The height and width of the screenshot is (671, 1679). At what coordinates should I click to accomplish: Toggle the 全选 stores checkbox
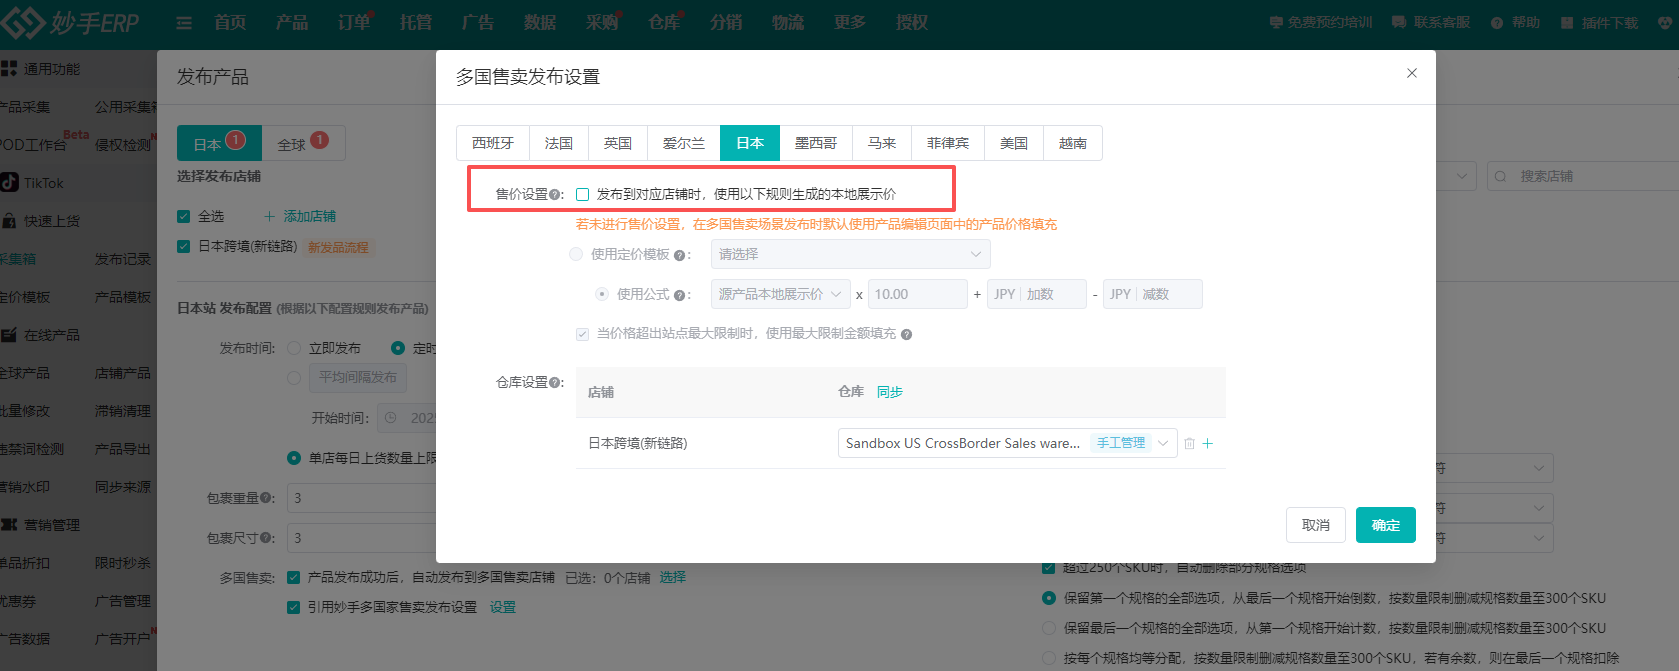(184, 217)
